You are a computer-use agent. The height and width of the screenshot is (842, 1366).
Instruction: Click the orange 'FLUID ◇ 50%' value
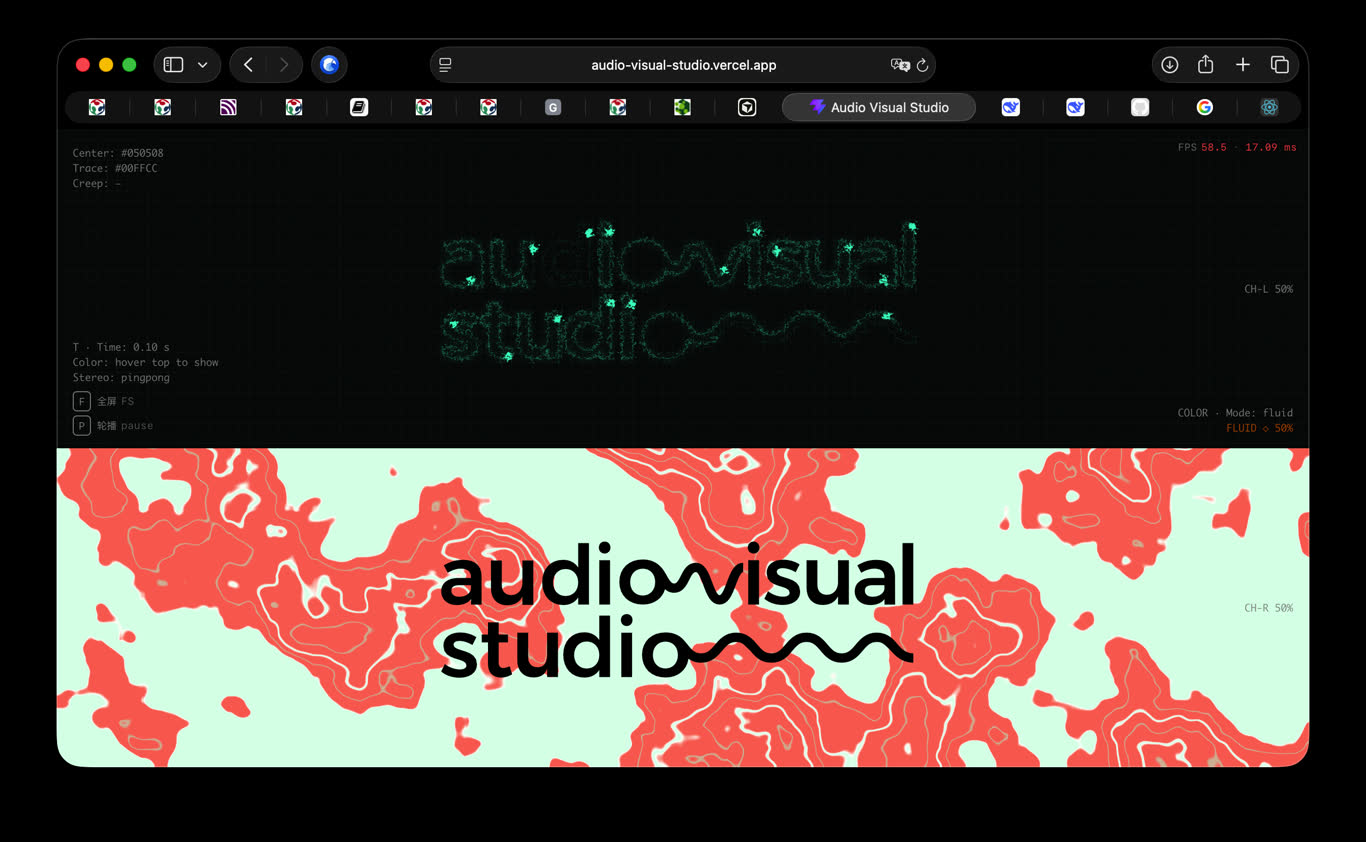click(1260, 428)
